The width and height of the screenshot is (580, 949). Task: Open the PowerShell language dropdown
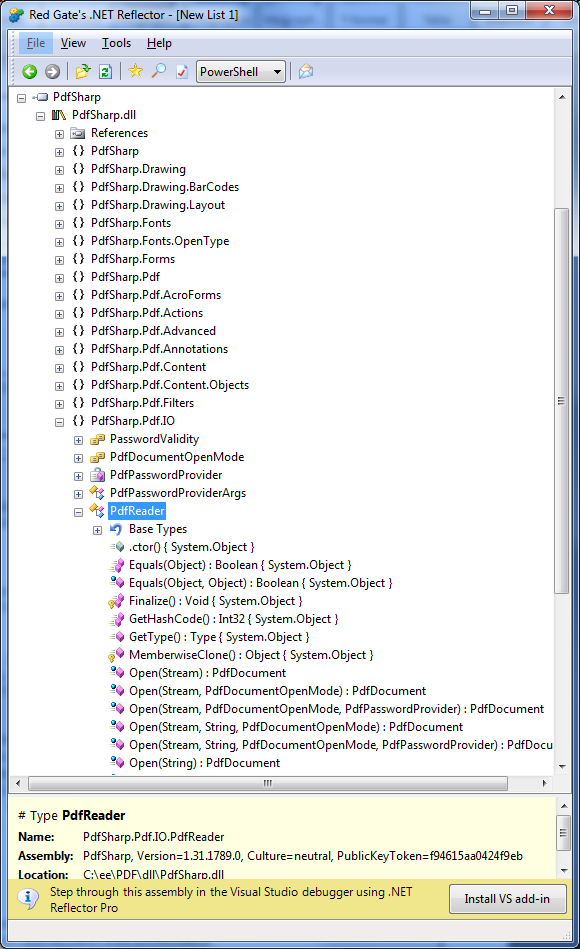(241, 72)
